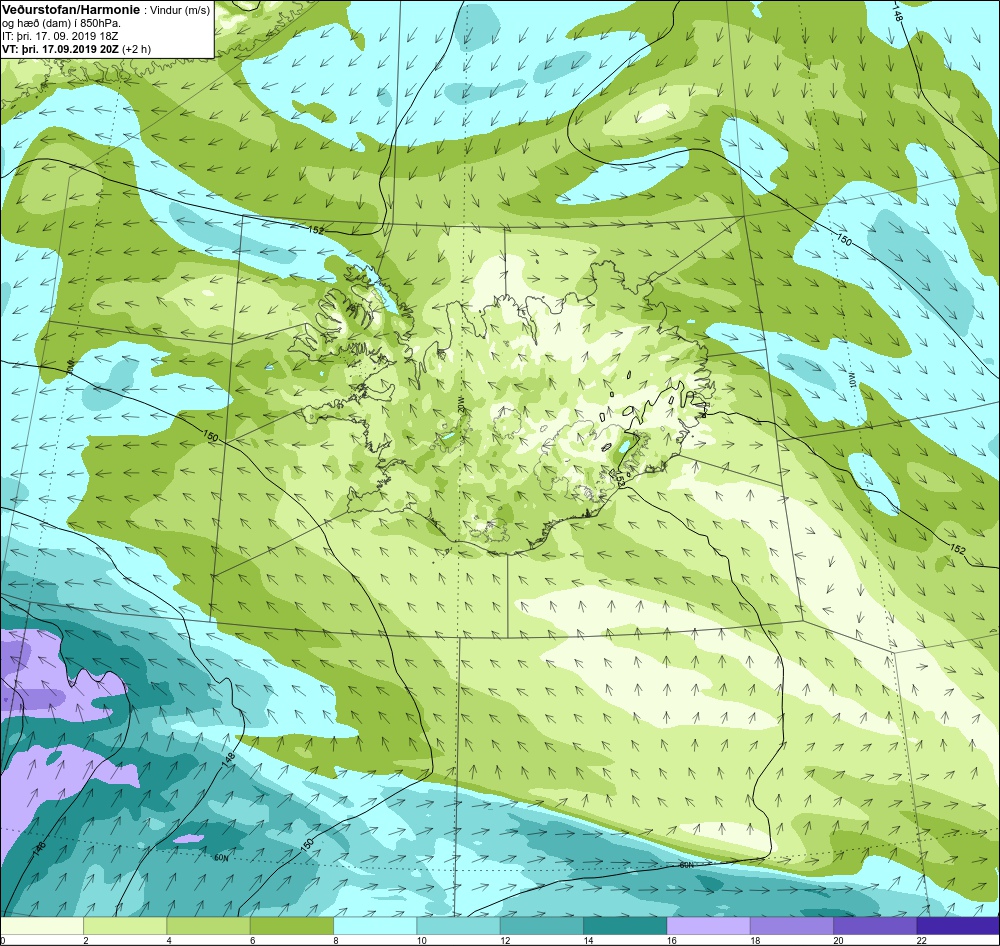Click the 6–8 m/s olive green legend swatch
Screen dimensions: 1000x946
point(292,925)
